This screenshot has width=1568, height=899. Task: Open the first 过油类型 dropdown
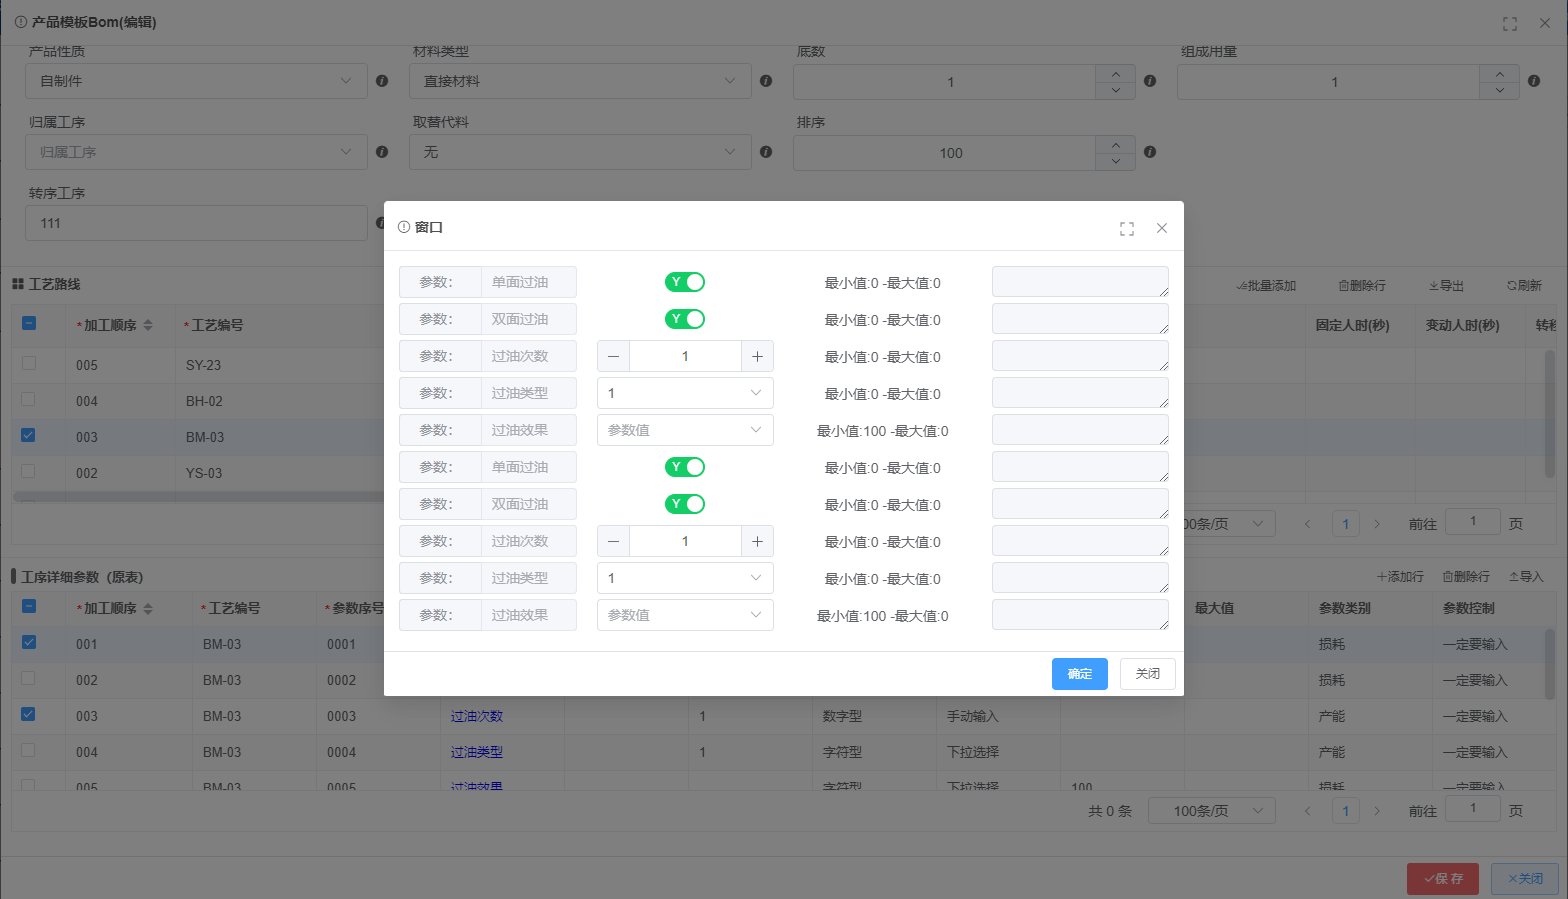[685, 393]
